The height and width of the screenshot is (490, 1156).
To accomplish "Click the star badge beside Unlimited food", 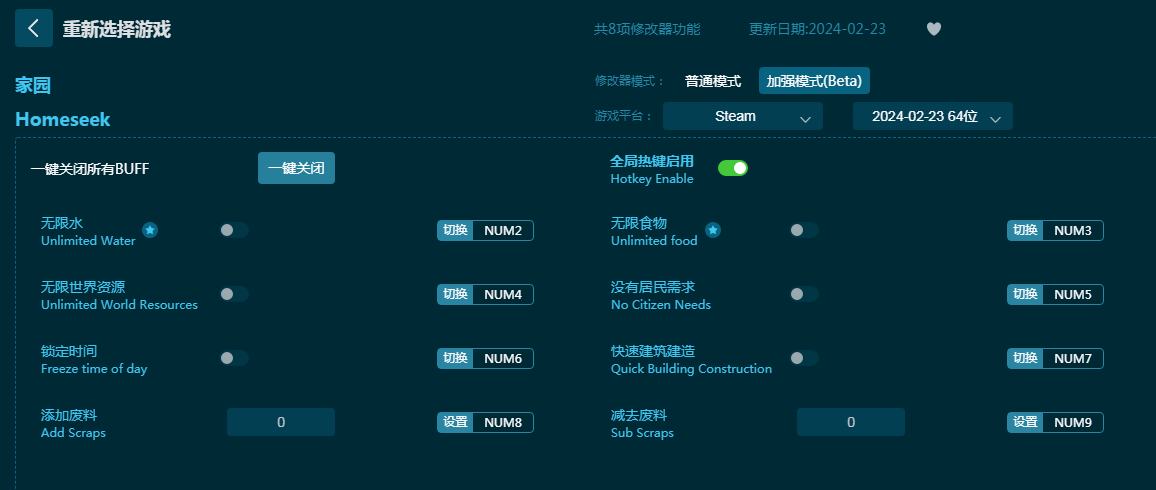I will tap(712, 231).
